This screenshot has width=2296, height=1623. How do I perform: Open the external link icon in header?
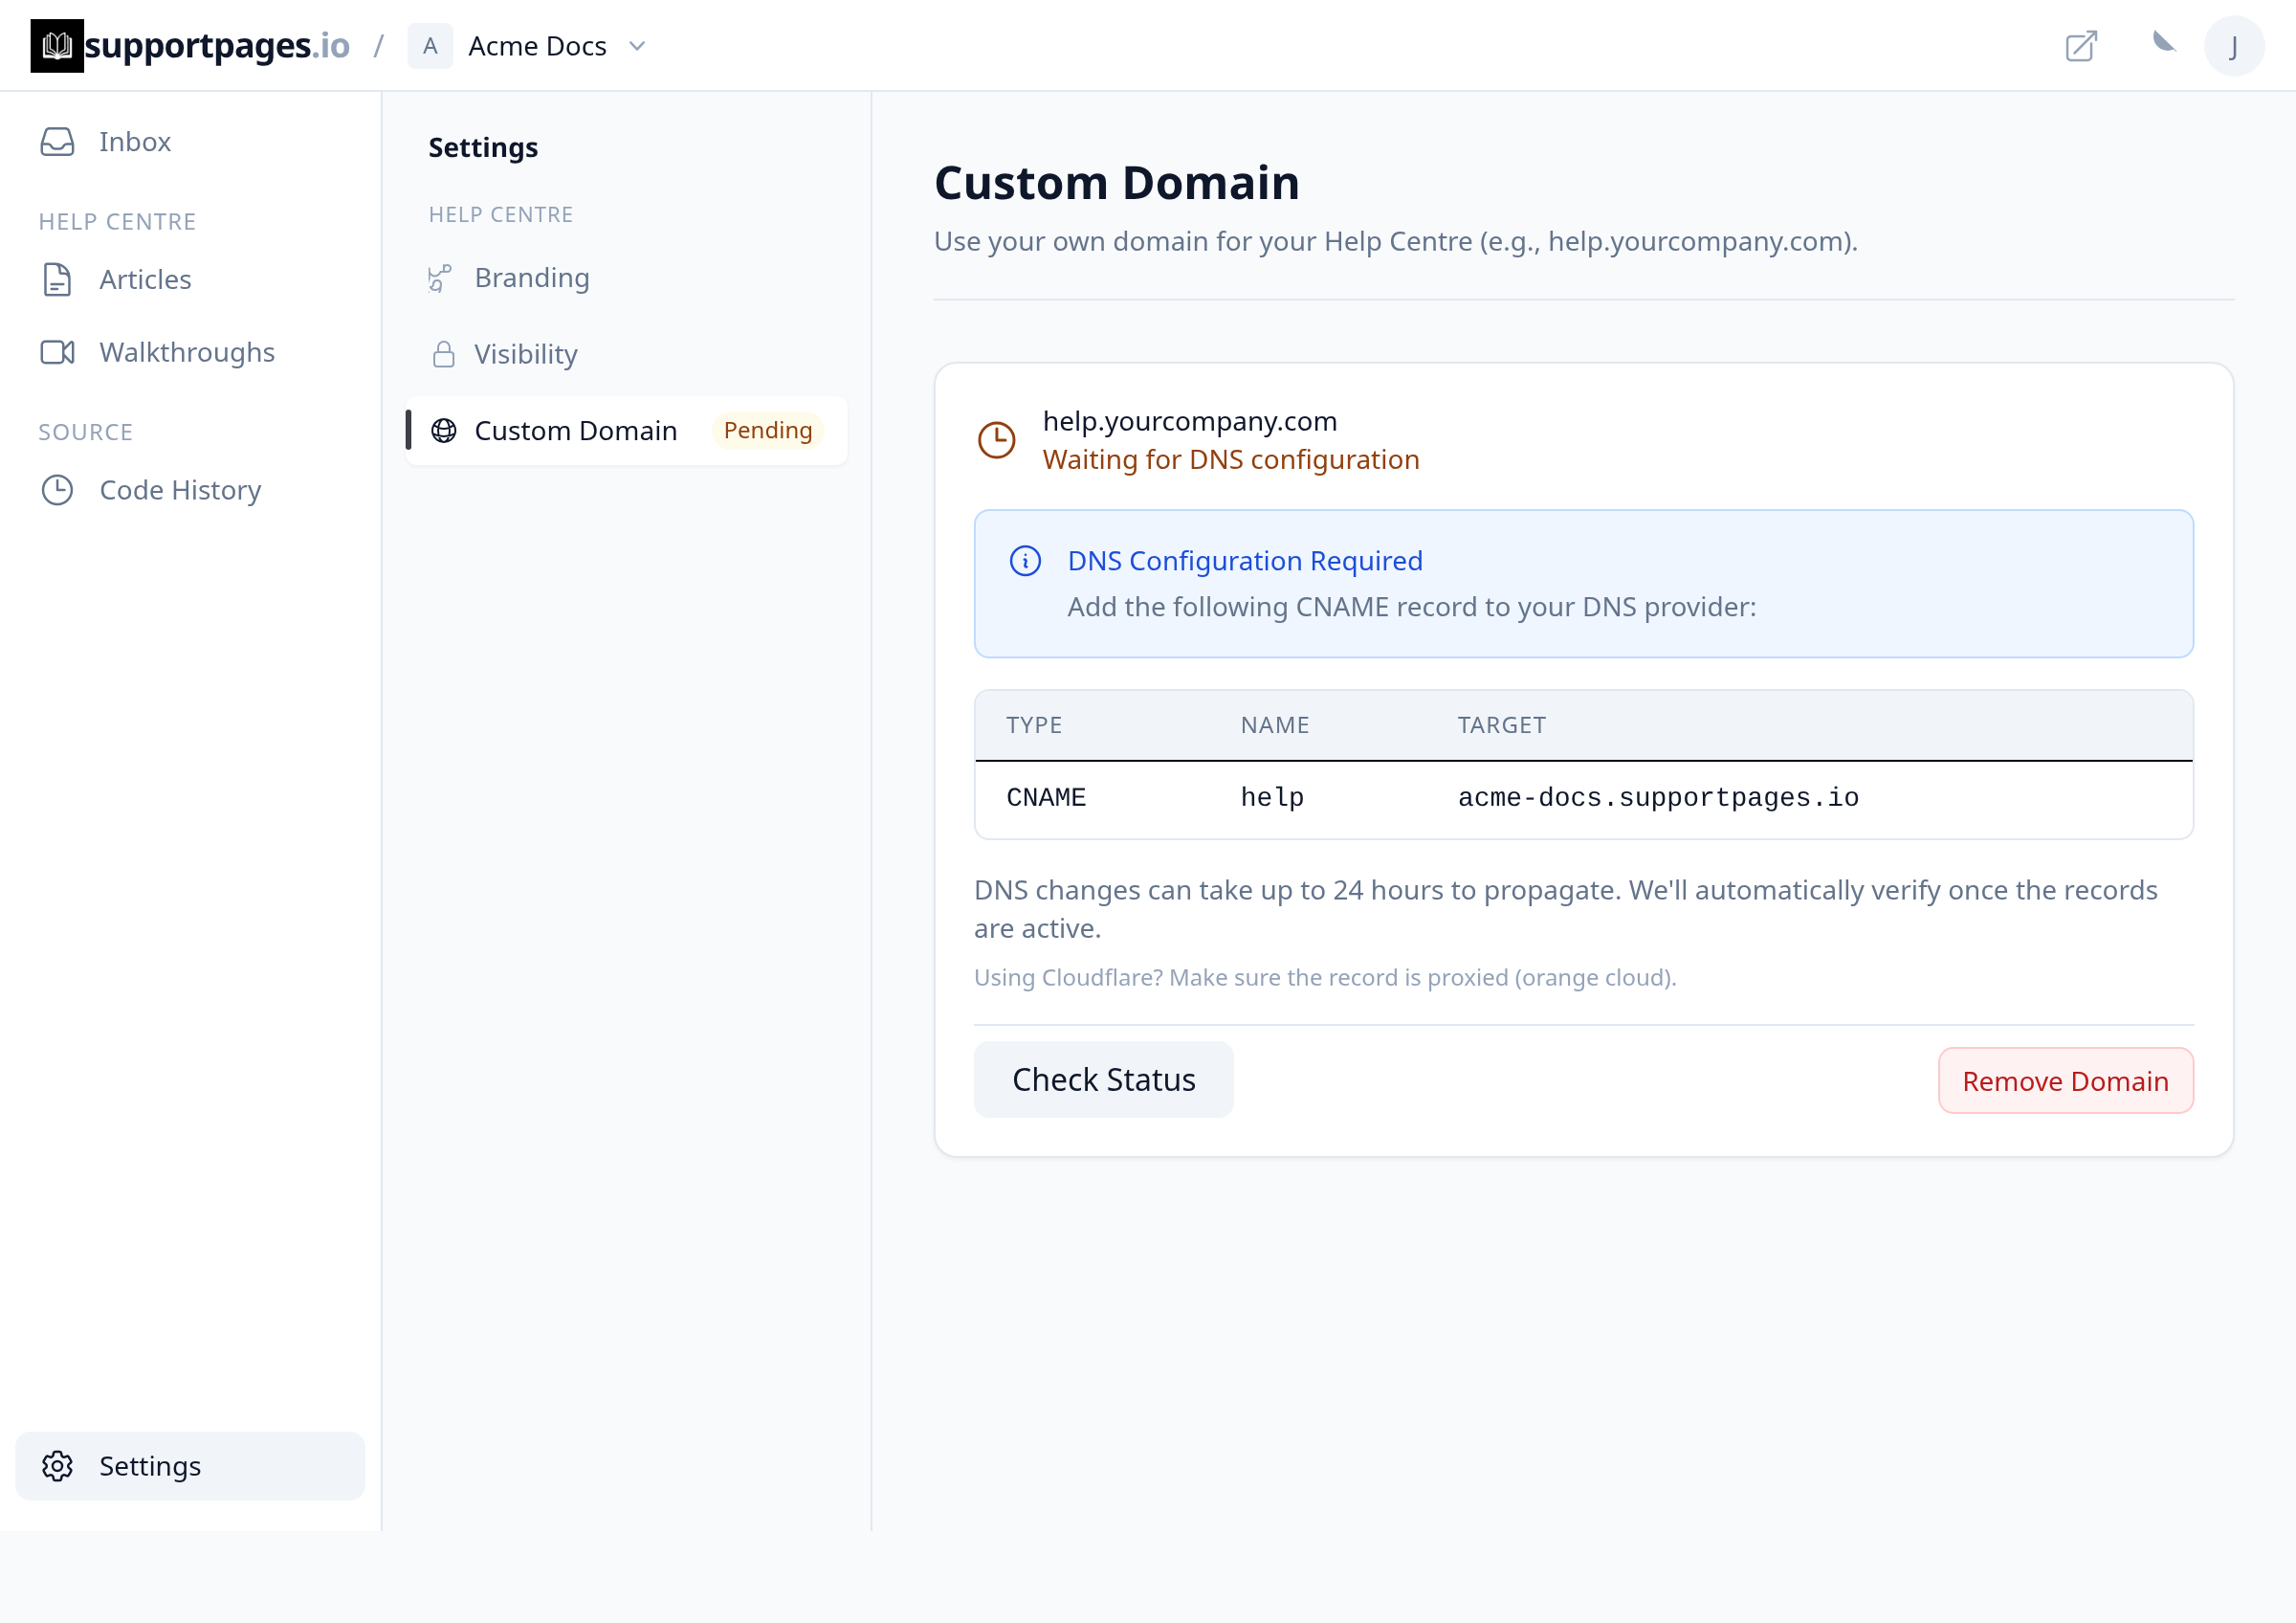click(2081, 46)
